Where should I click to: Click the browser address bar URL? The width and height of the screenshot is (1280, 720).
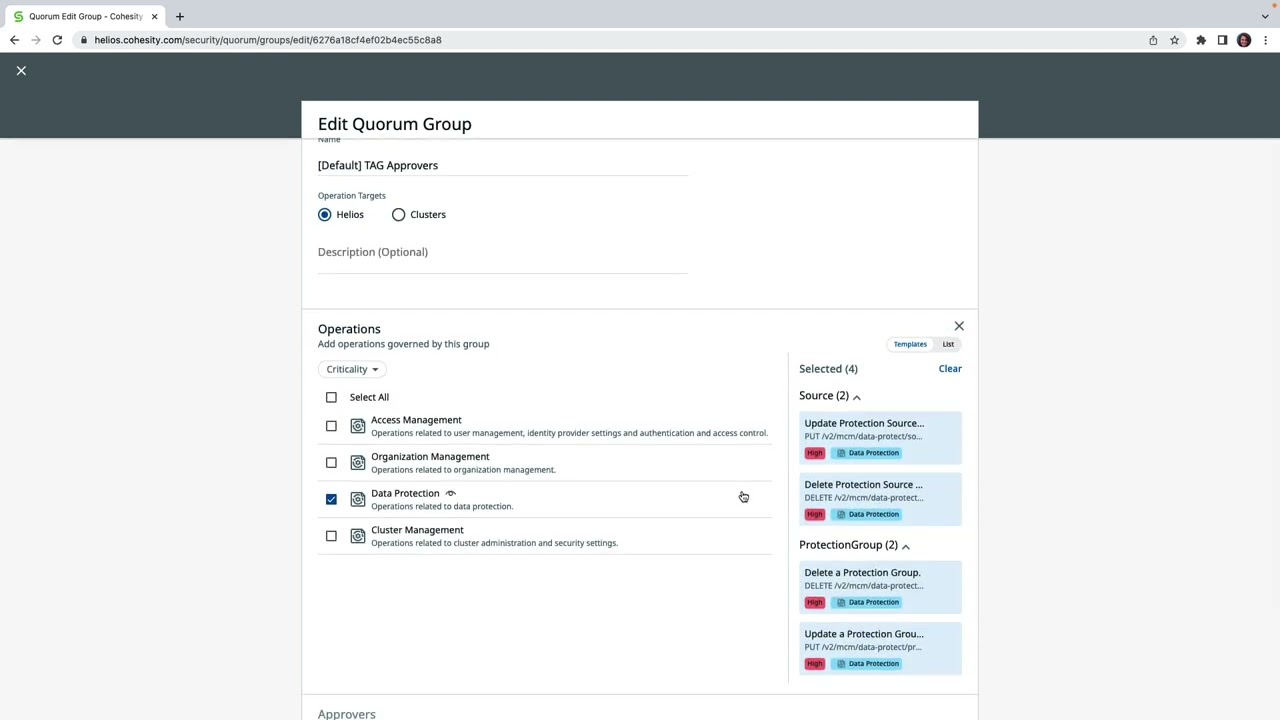[268, 40]
